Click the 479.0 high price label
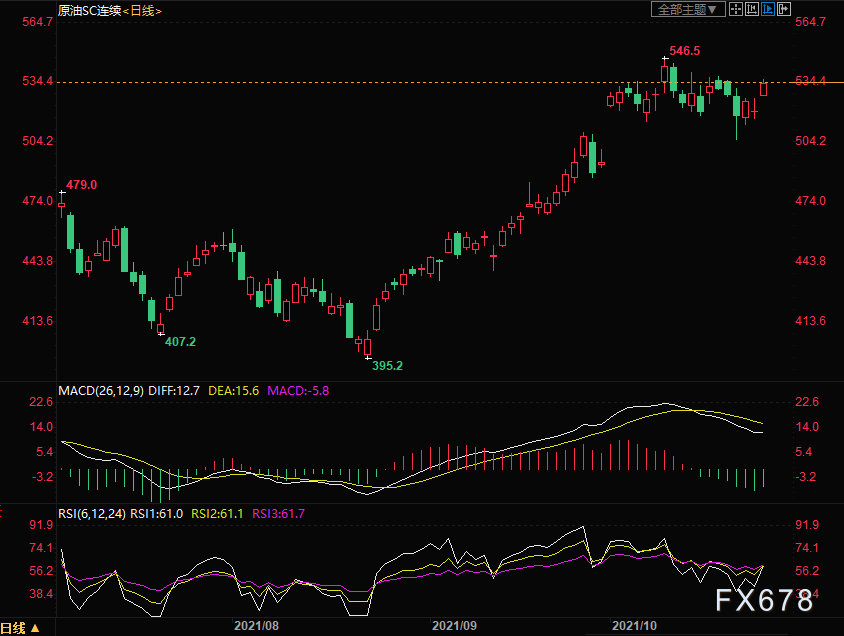 point(82,185)
